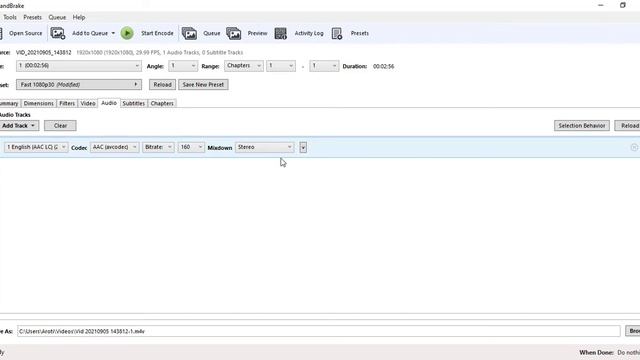The width and height of the screenshot is (640, 360).
Task: Click the Presets toolbar label
Action: pos(360,33)
